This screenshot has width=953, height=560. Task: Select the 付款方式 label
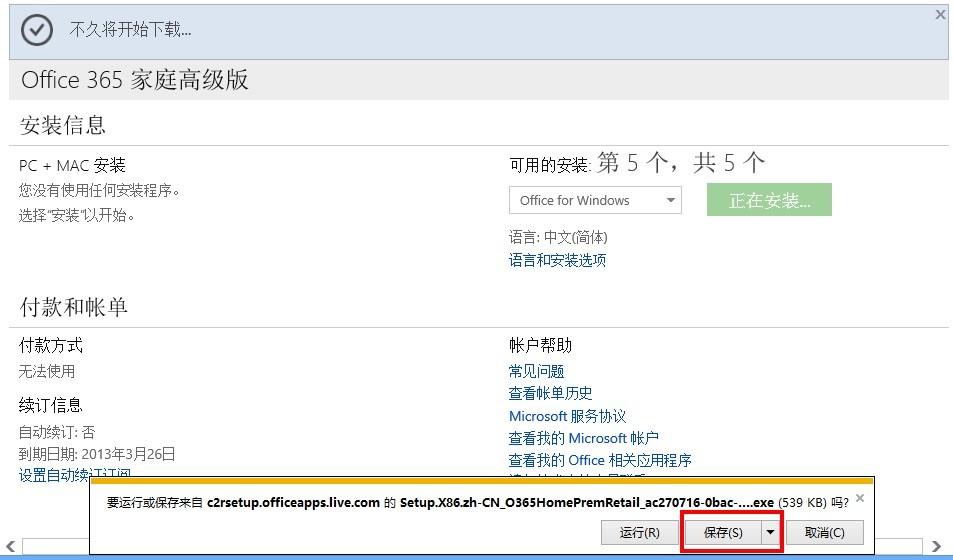50,345
